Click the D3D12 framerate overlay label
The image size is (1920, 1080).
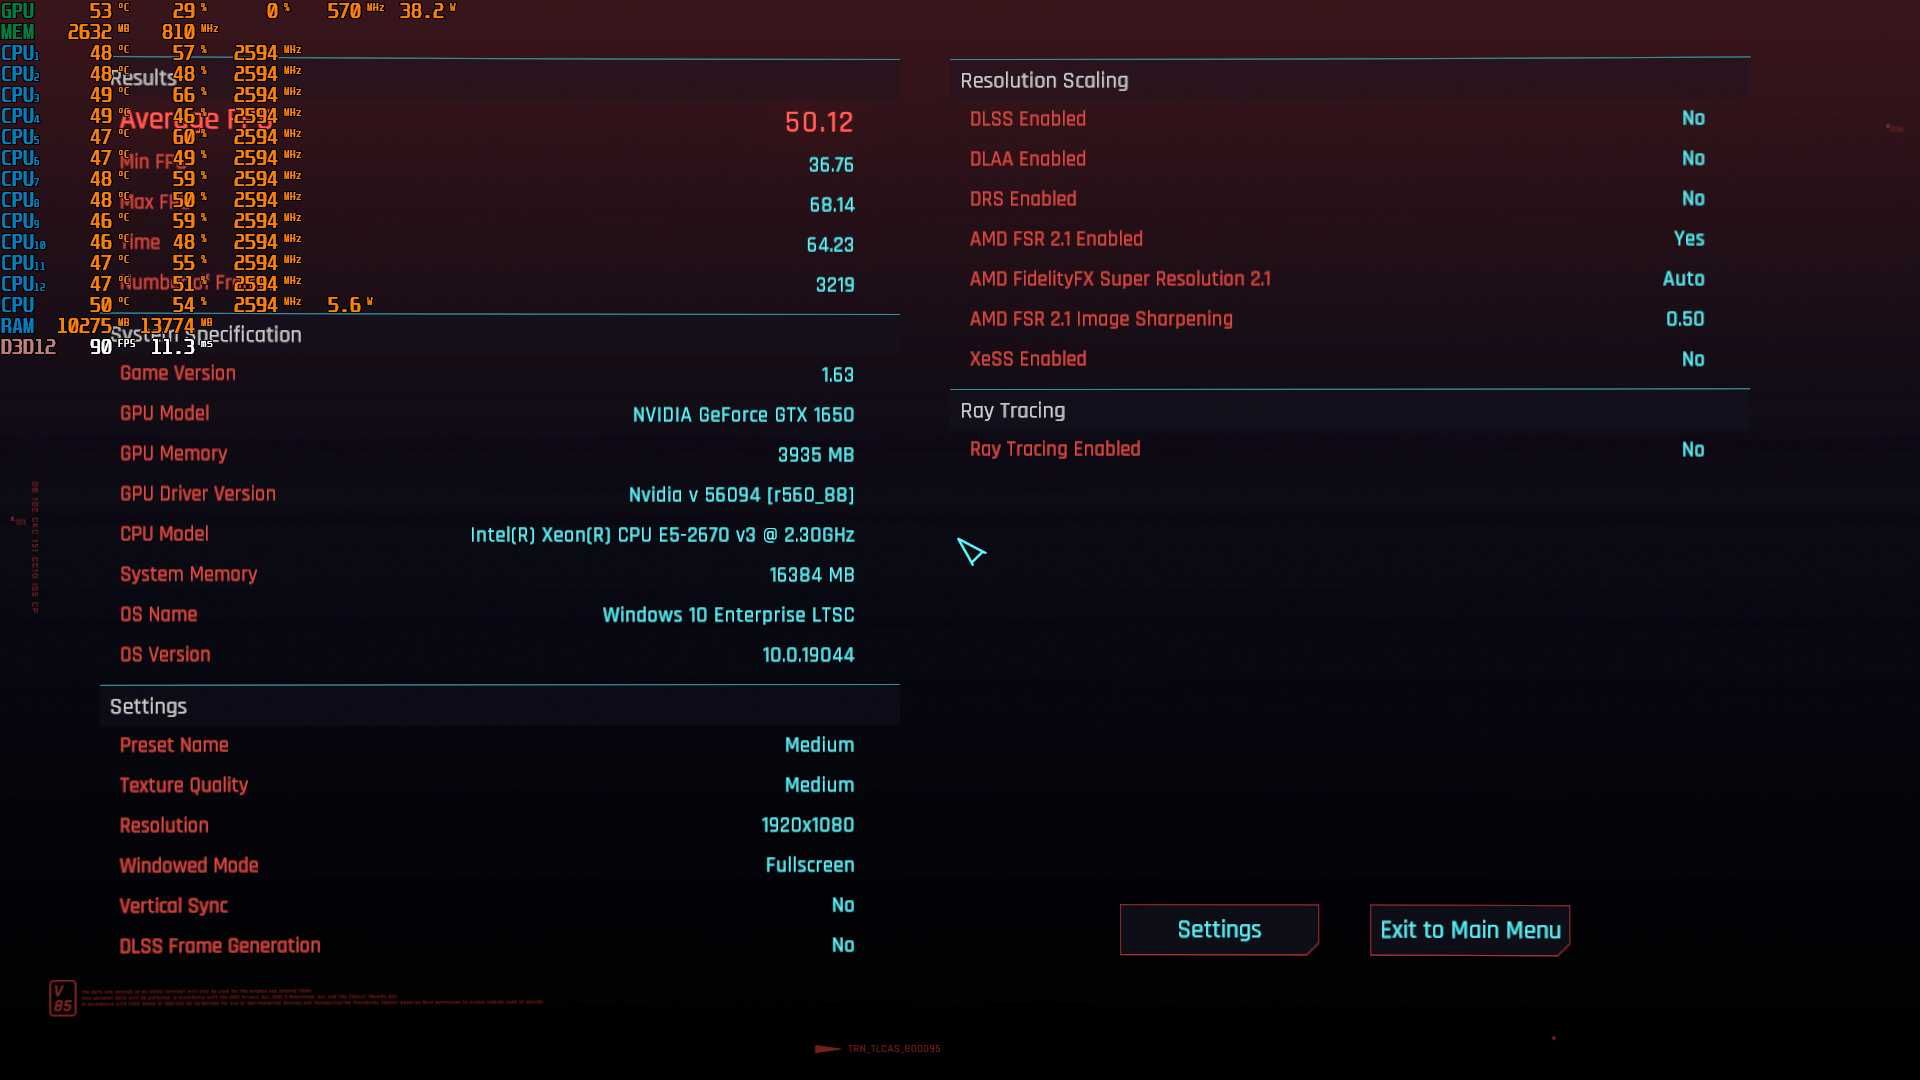click(x=28, y=347)
